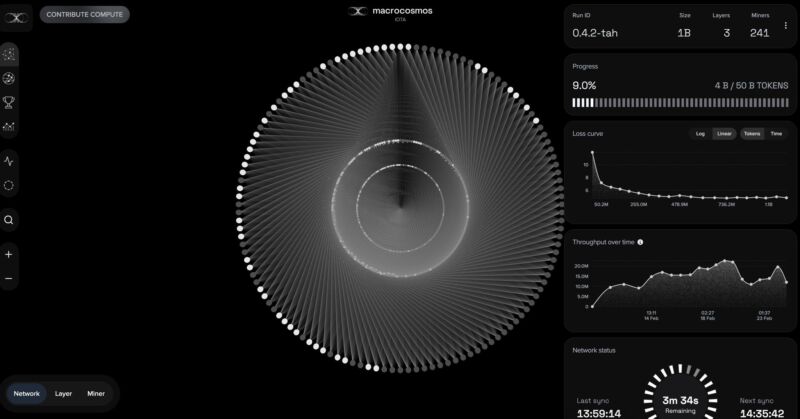
Task: Select the Network tab
Action: (27, 394)
